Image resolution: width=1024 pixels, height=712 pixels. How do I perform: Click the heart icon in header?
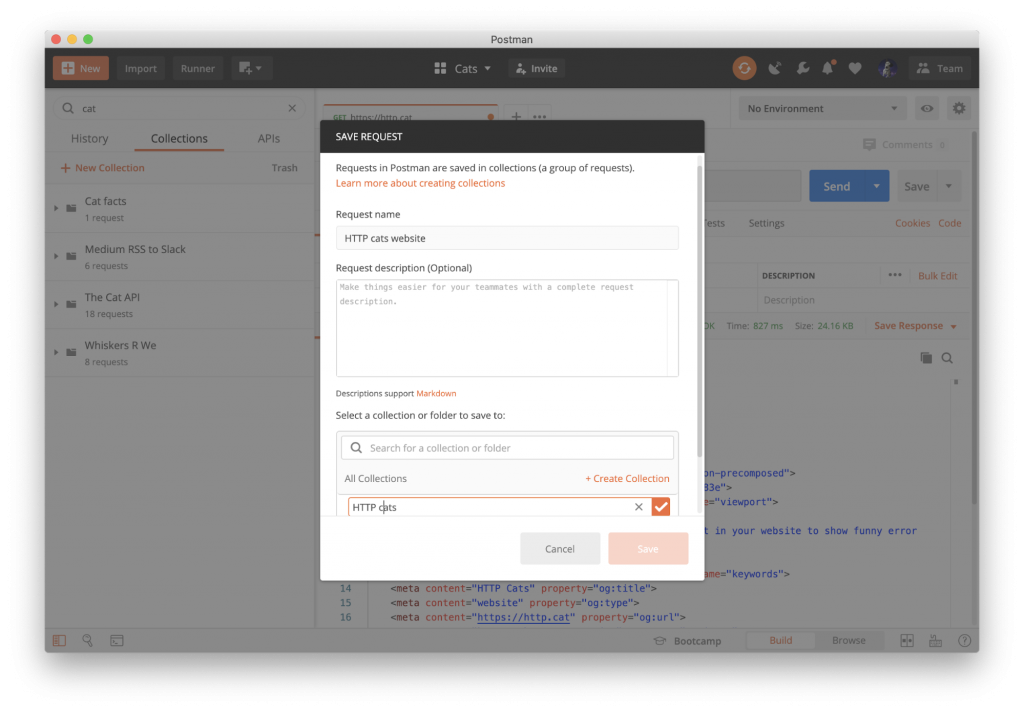855,68
